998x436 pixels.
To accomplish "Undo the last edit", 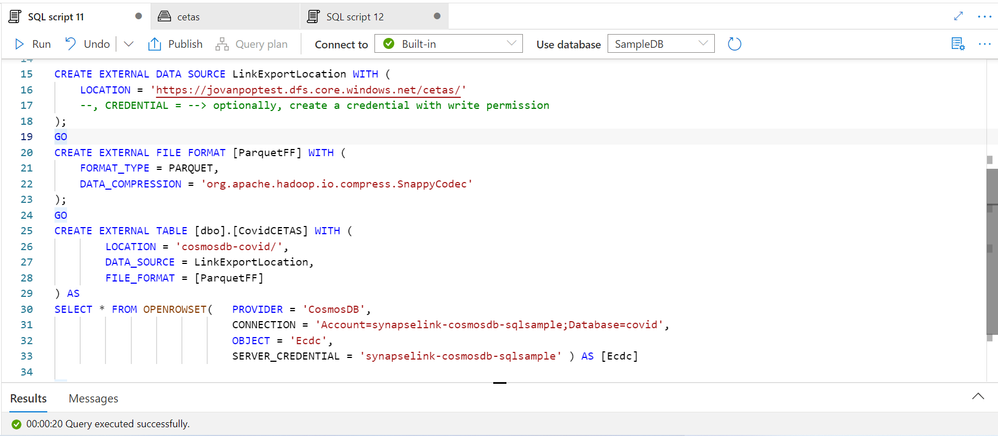I will 88,44.
